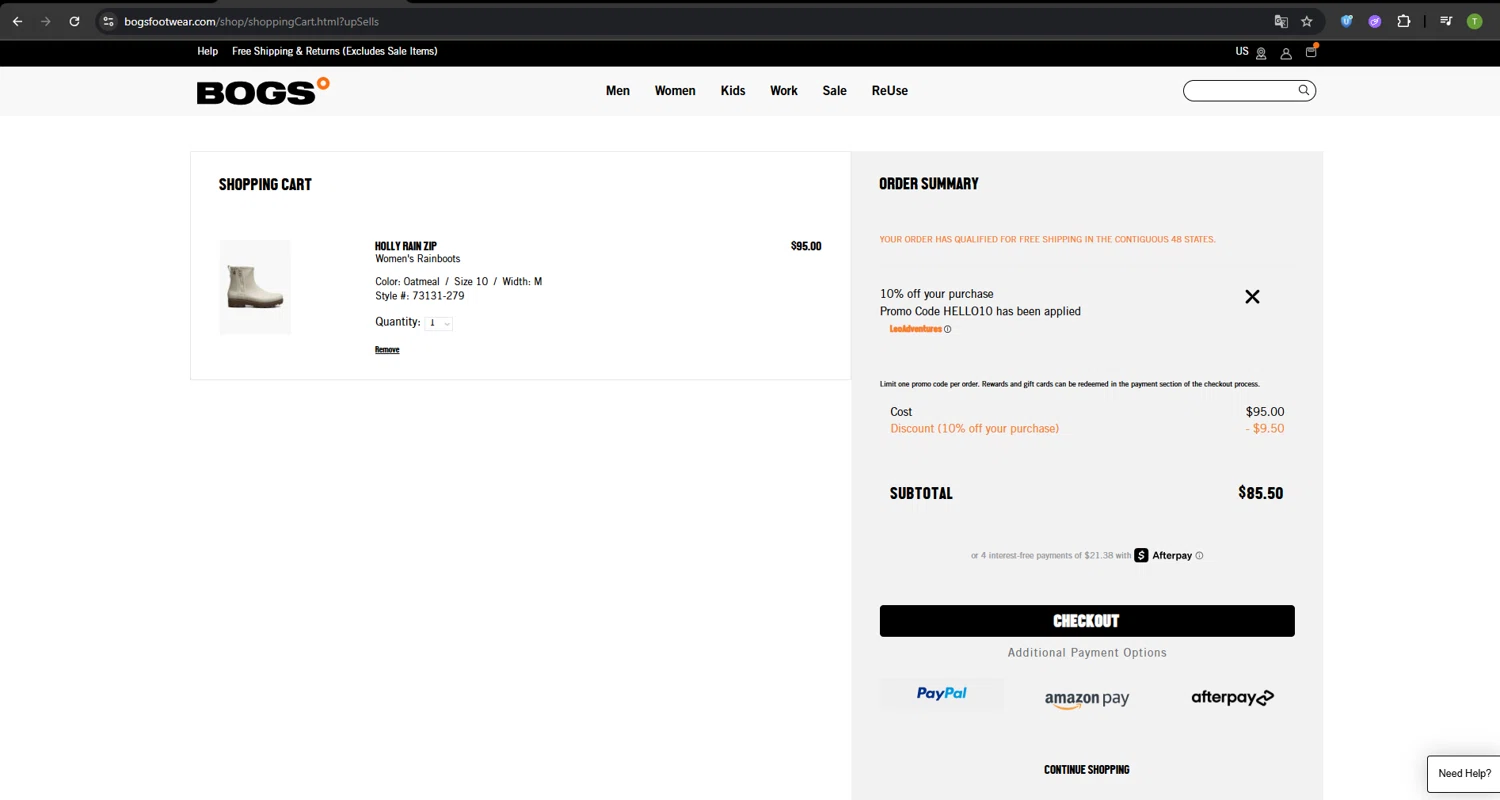The height and width of the screenshot is (800, 1500).
Task: Open the media controls music icon
Action: [1446, 21]
